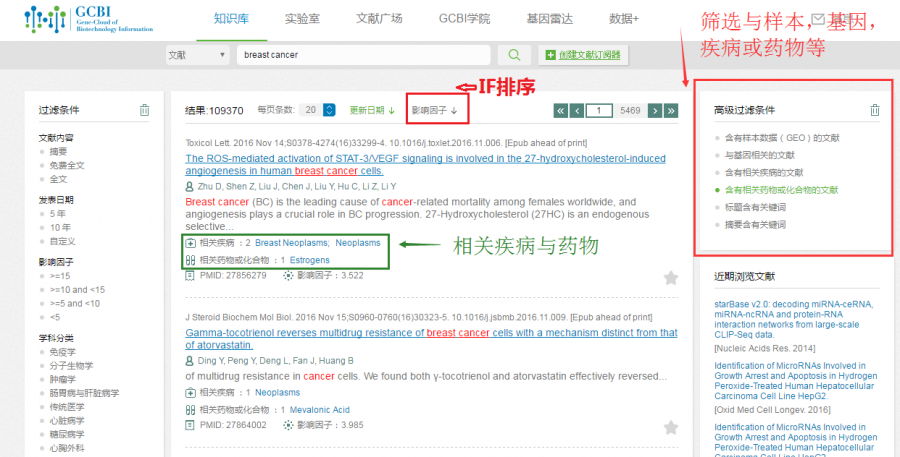Screen dimensions: 900x457
Task: Change results per page stepper from 20
Action: 329,110
